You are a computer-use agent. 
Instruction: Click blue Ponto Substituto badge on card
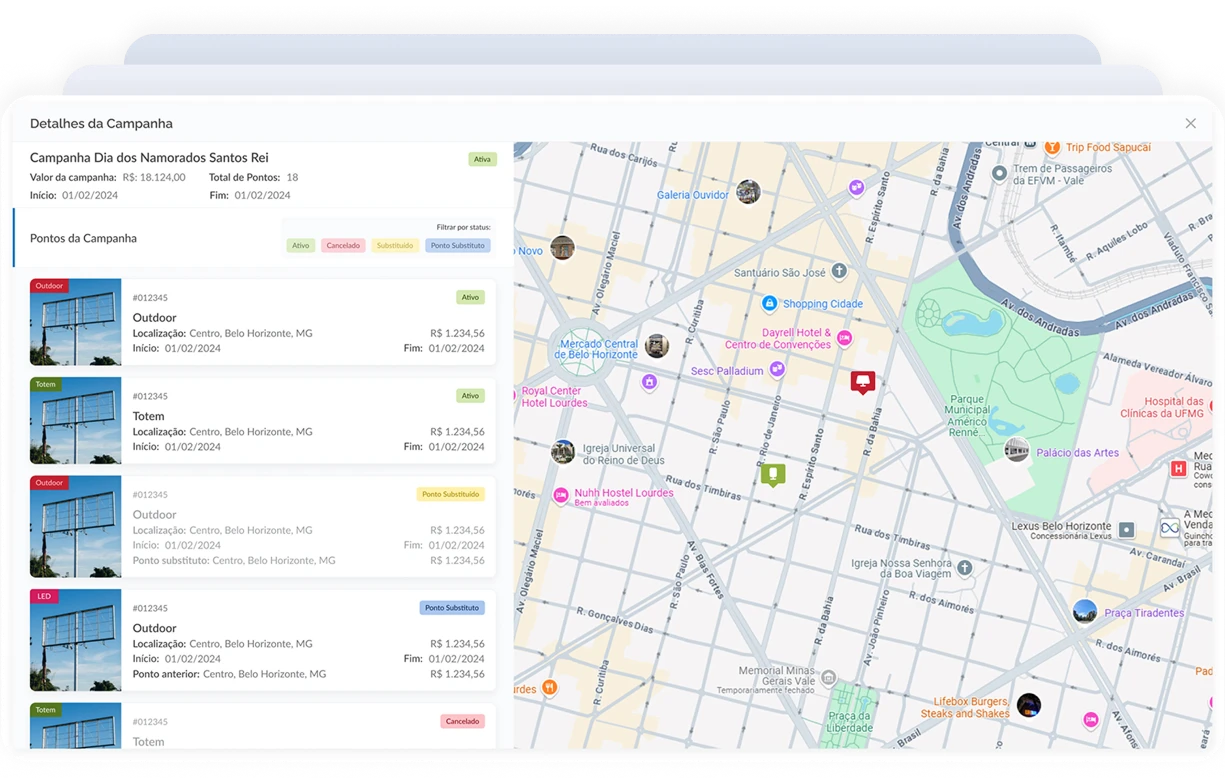pos(452,608)
